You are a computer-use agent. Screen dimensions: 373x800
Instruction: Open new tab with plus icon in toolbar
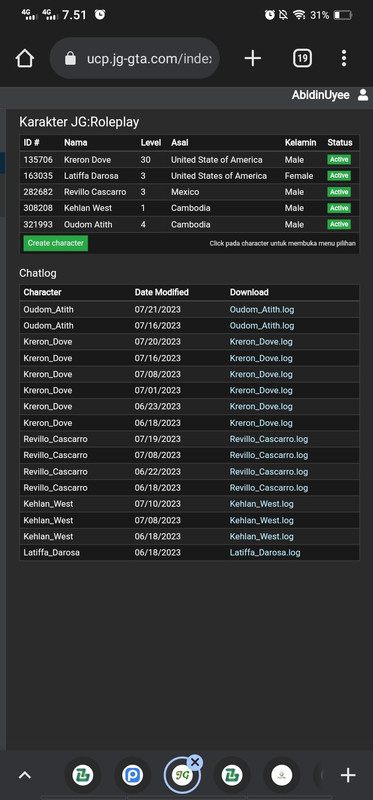[x=253, y=59]
